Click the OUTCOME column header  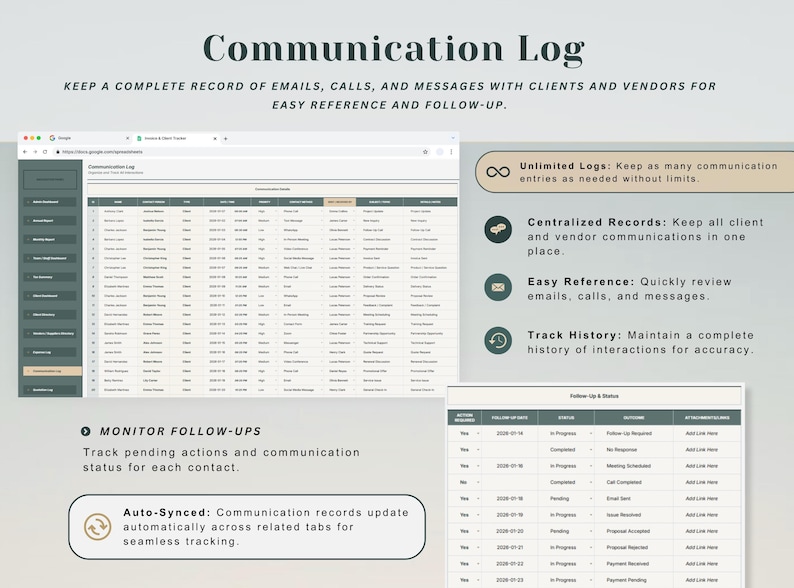coord(633,417)
